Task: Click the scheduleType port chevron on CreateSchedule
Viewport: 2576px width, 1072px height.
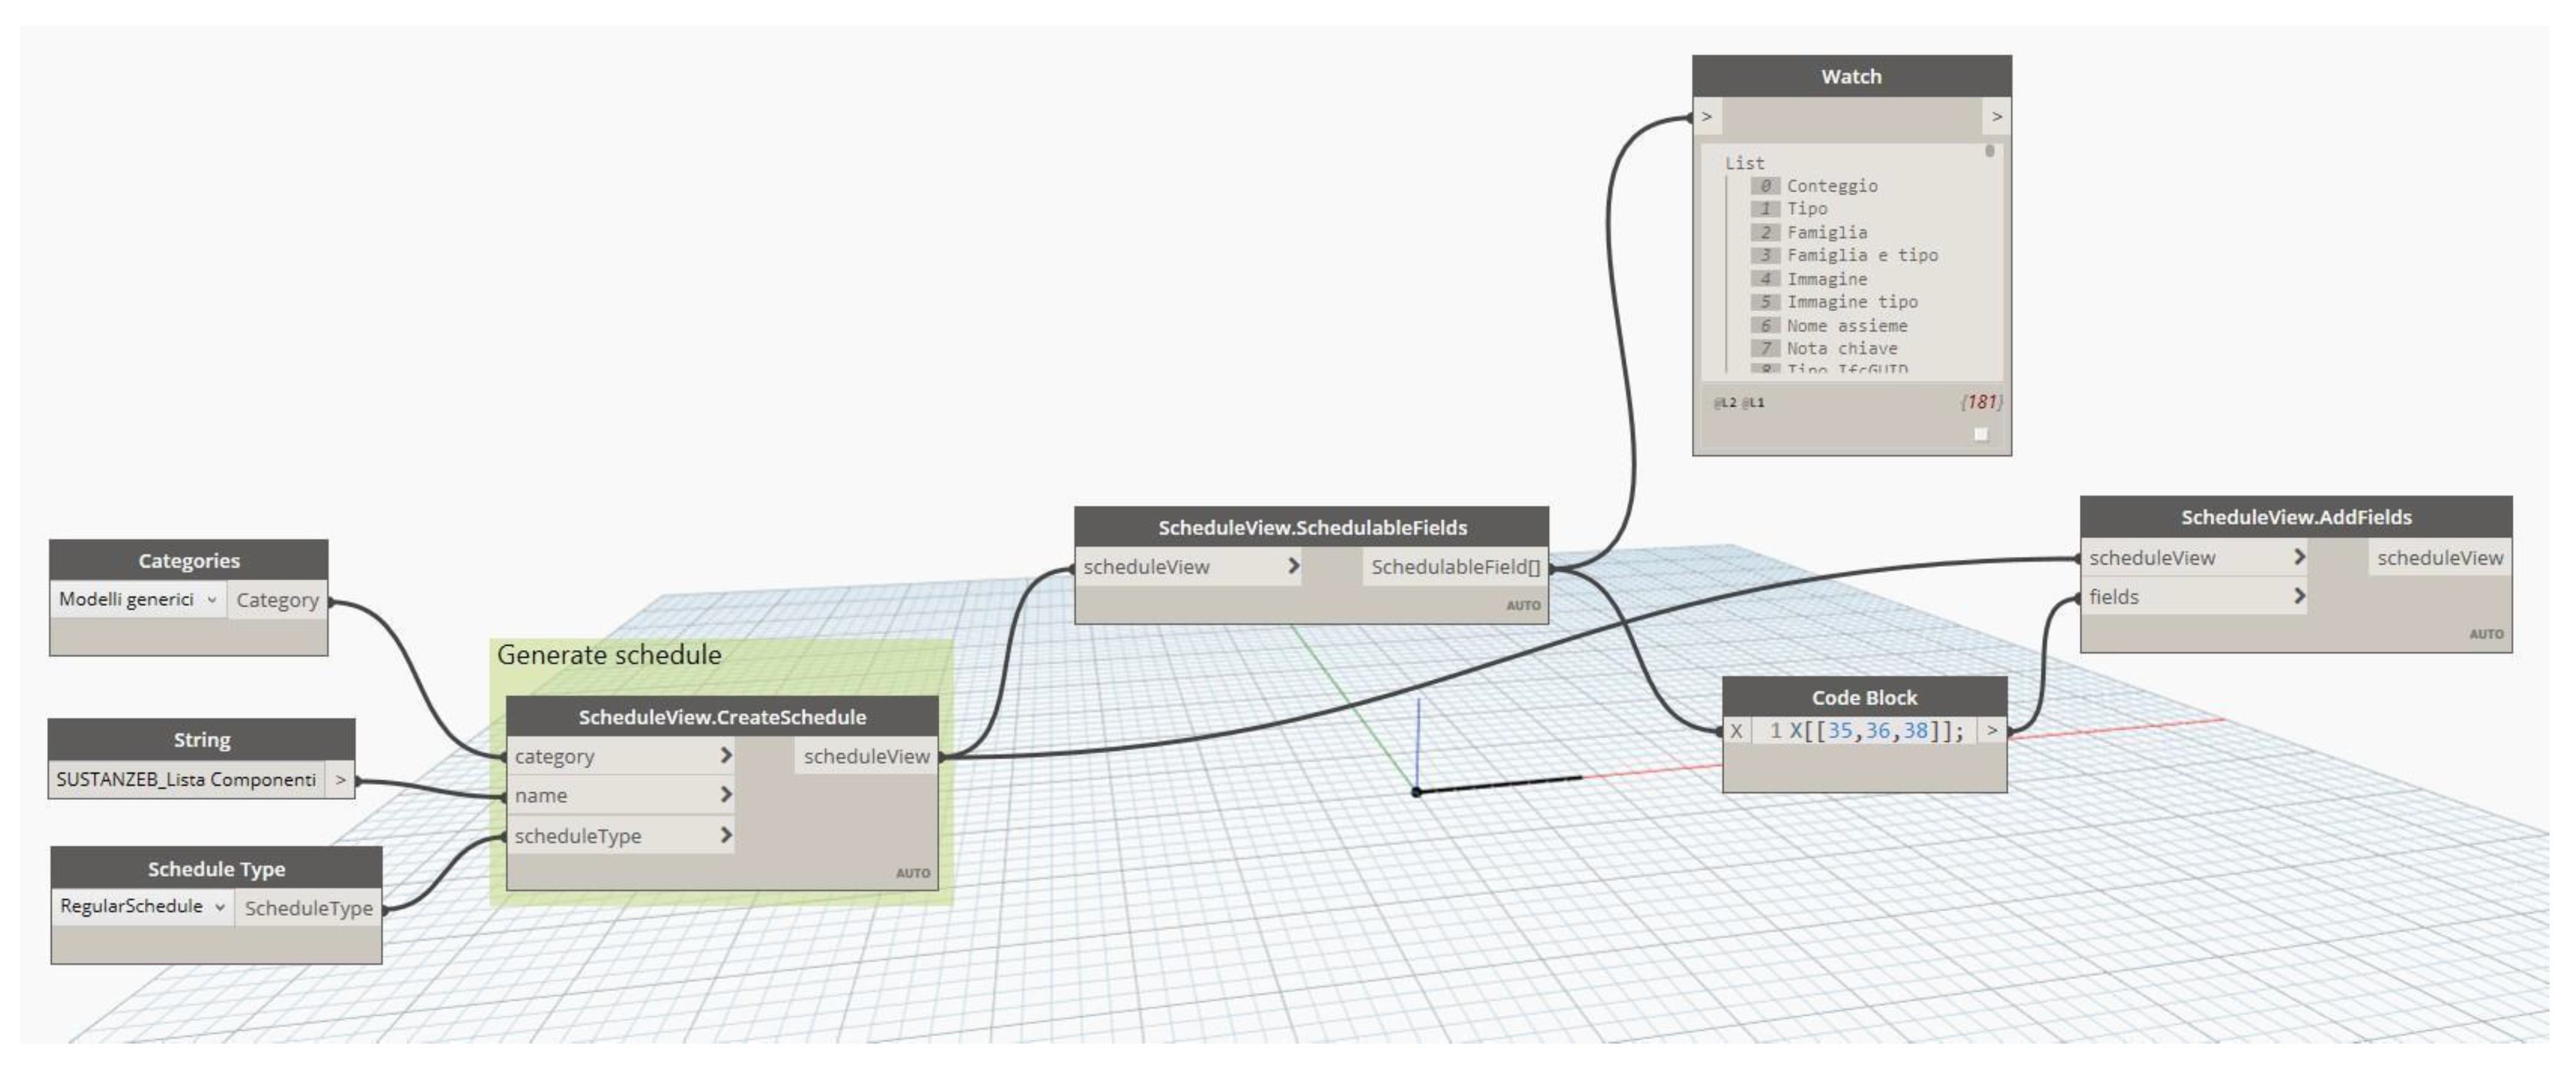Action: click(726, 835)
